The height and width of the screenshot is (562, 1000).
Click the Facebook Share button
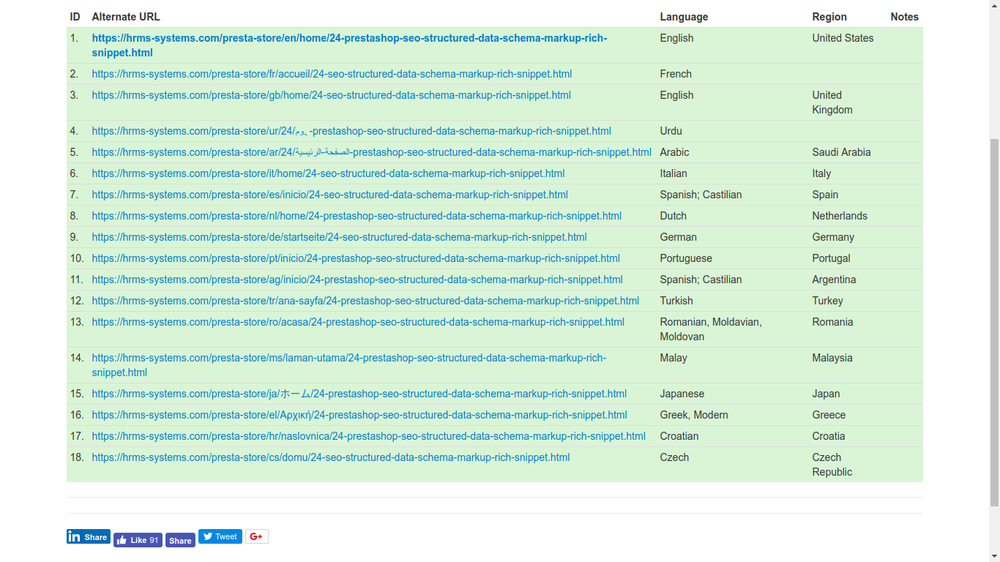180,540
